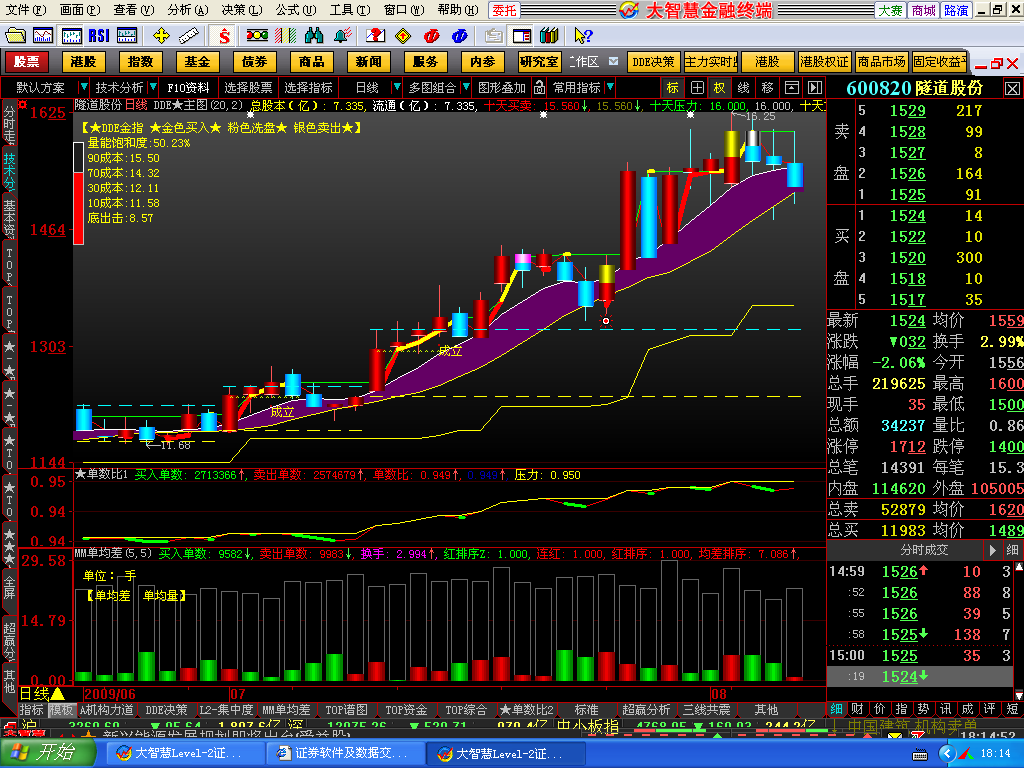Expand the 多图组合 dropdown arrow
The width and height of the screenshot is (1024, 768).
(466, 87)
